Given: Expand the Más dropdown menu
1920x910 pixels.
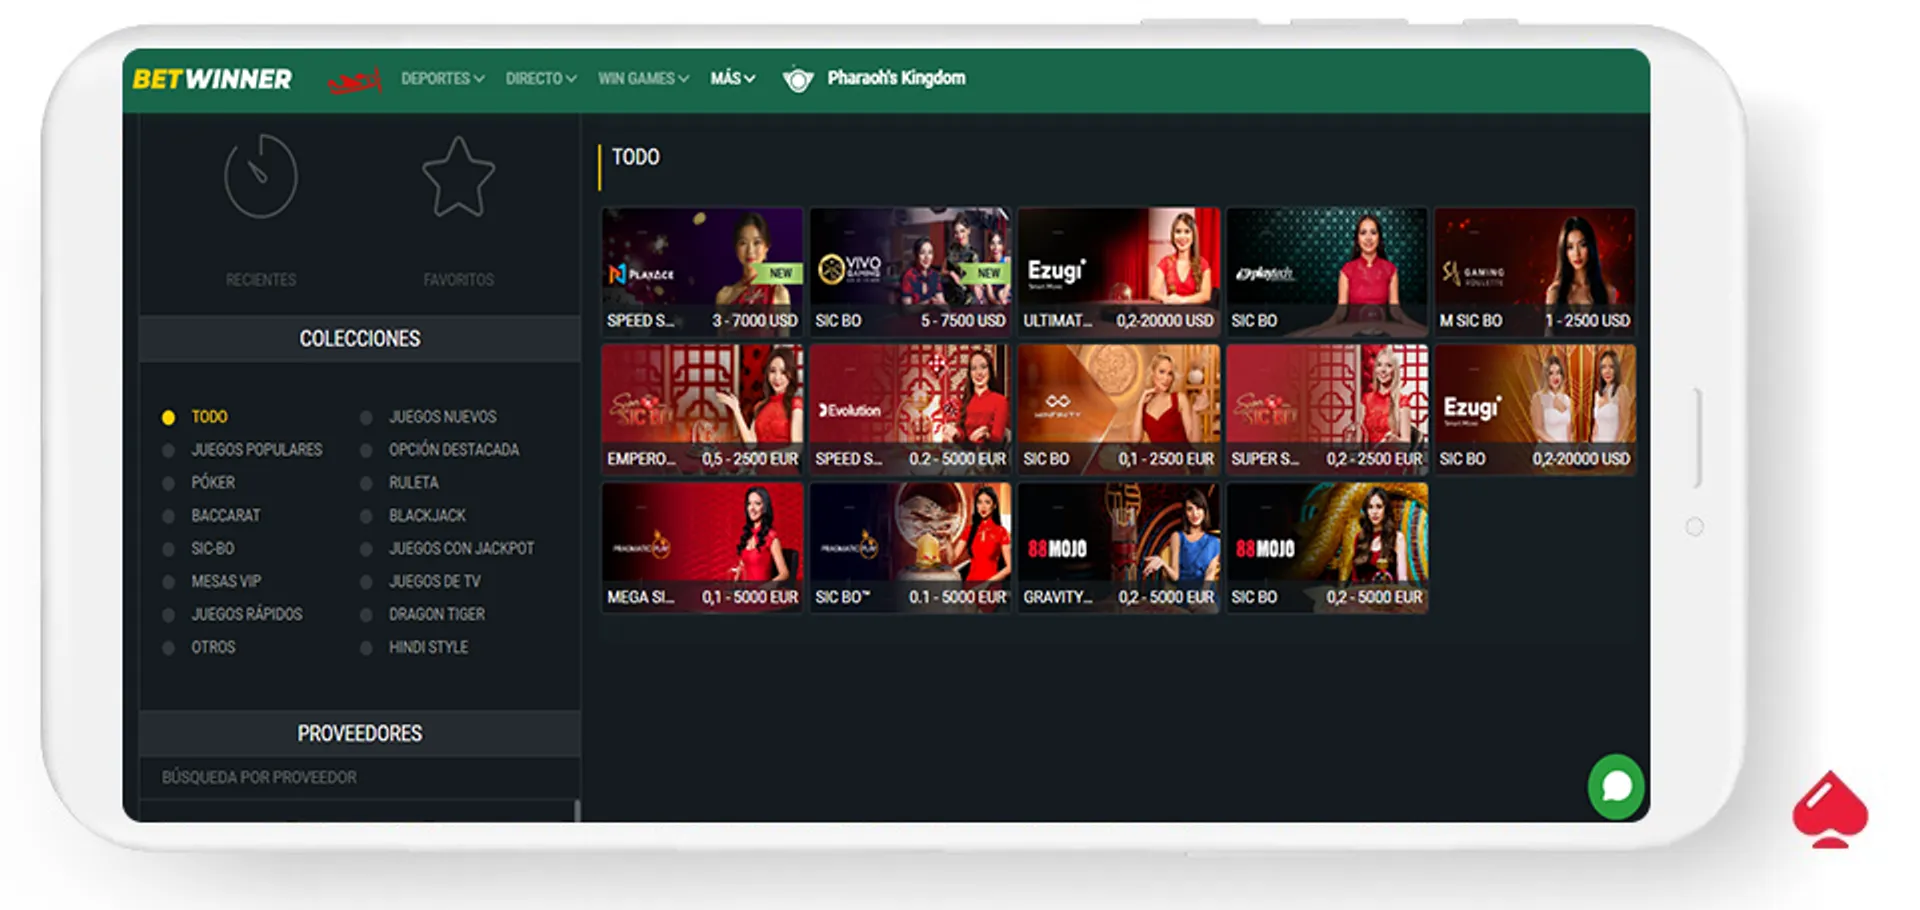Looking at the screenshot, I should click(x=732, y=79).
